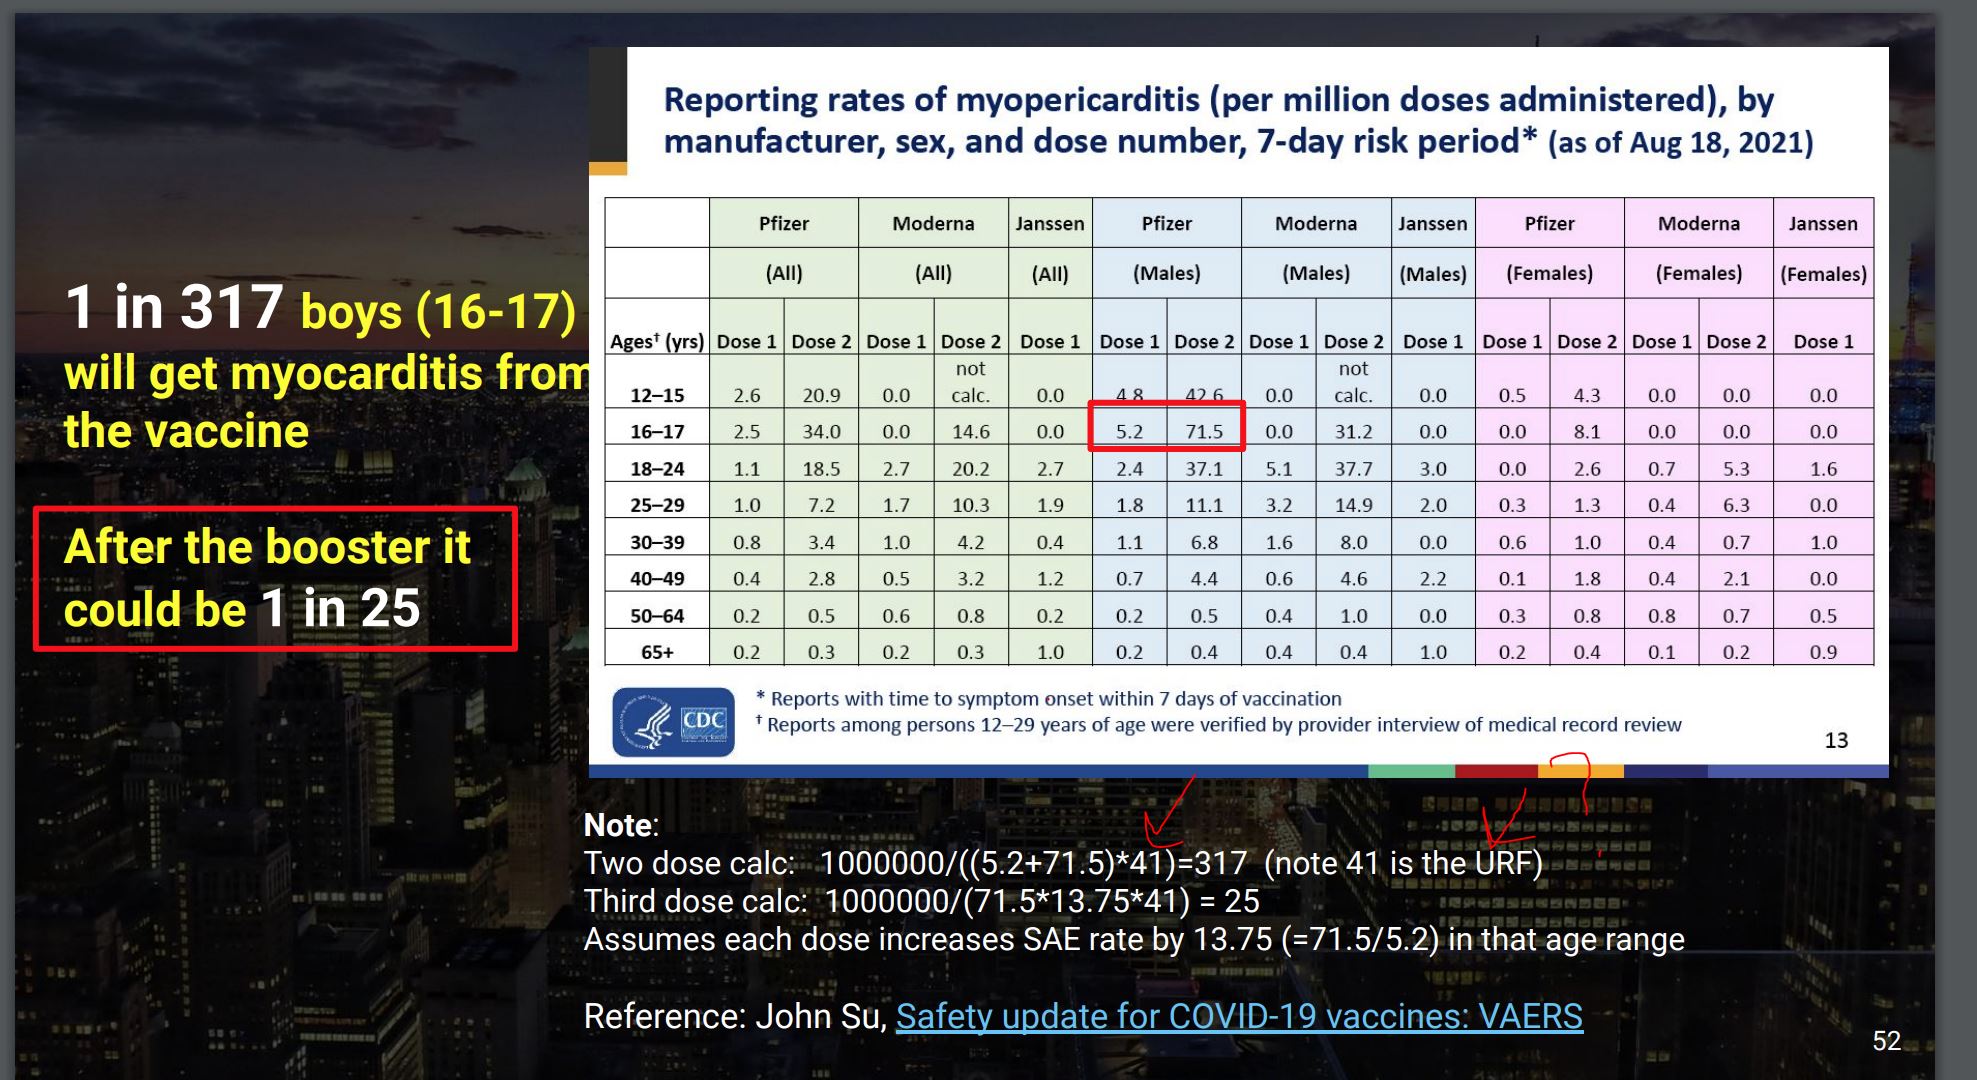Select the 20.2 cell in the 18–24 row
The height and width of the screenshot is (1080, 1977).
[x=970, y=469]
